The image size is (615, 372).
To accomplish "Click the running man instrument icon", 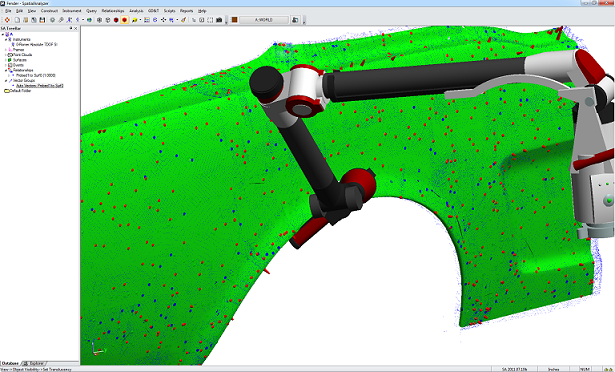I will (x=69, y=20).
